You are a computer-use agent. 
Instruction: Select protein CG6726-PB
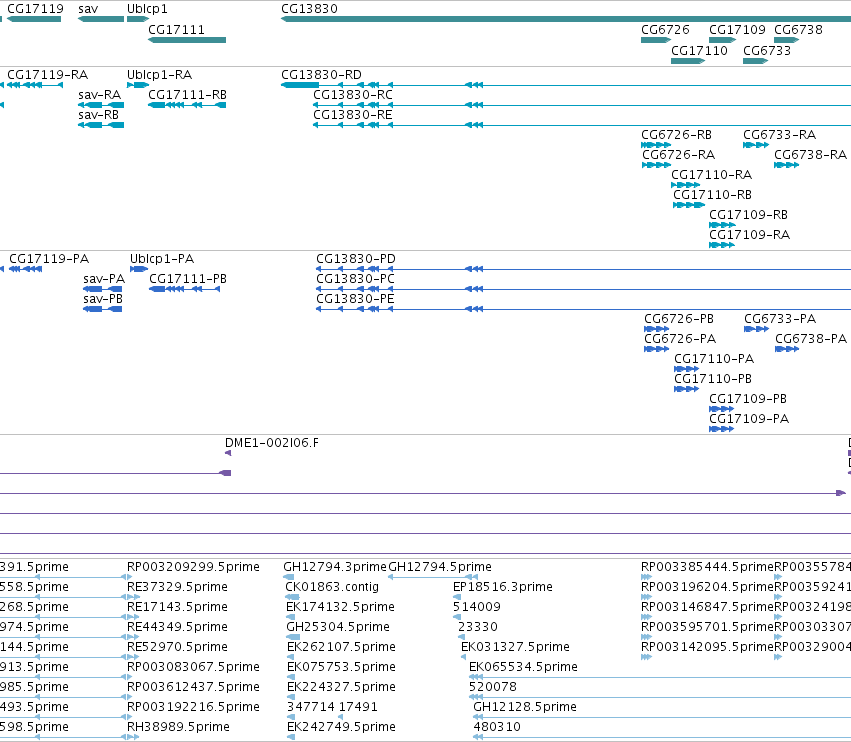[678, 319]
